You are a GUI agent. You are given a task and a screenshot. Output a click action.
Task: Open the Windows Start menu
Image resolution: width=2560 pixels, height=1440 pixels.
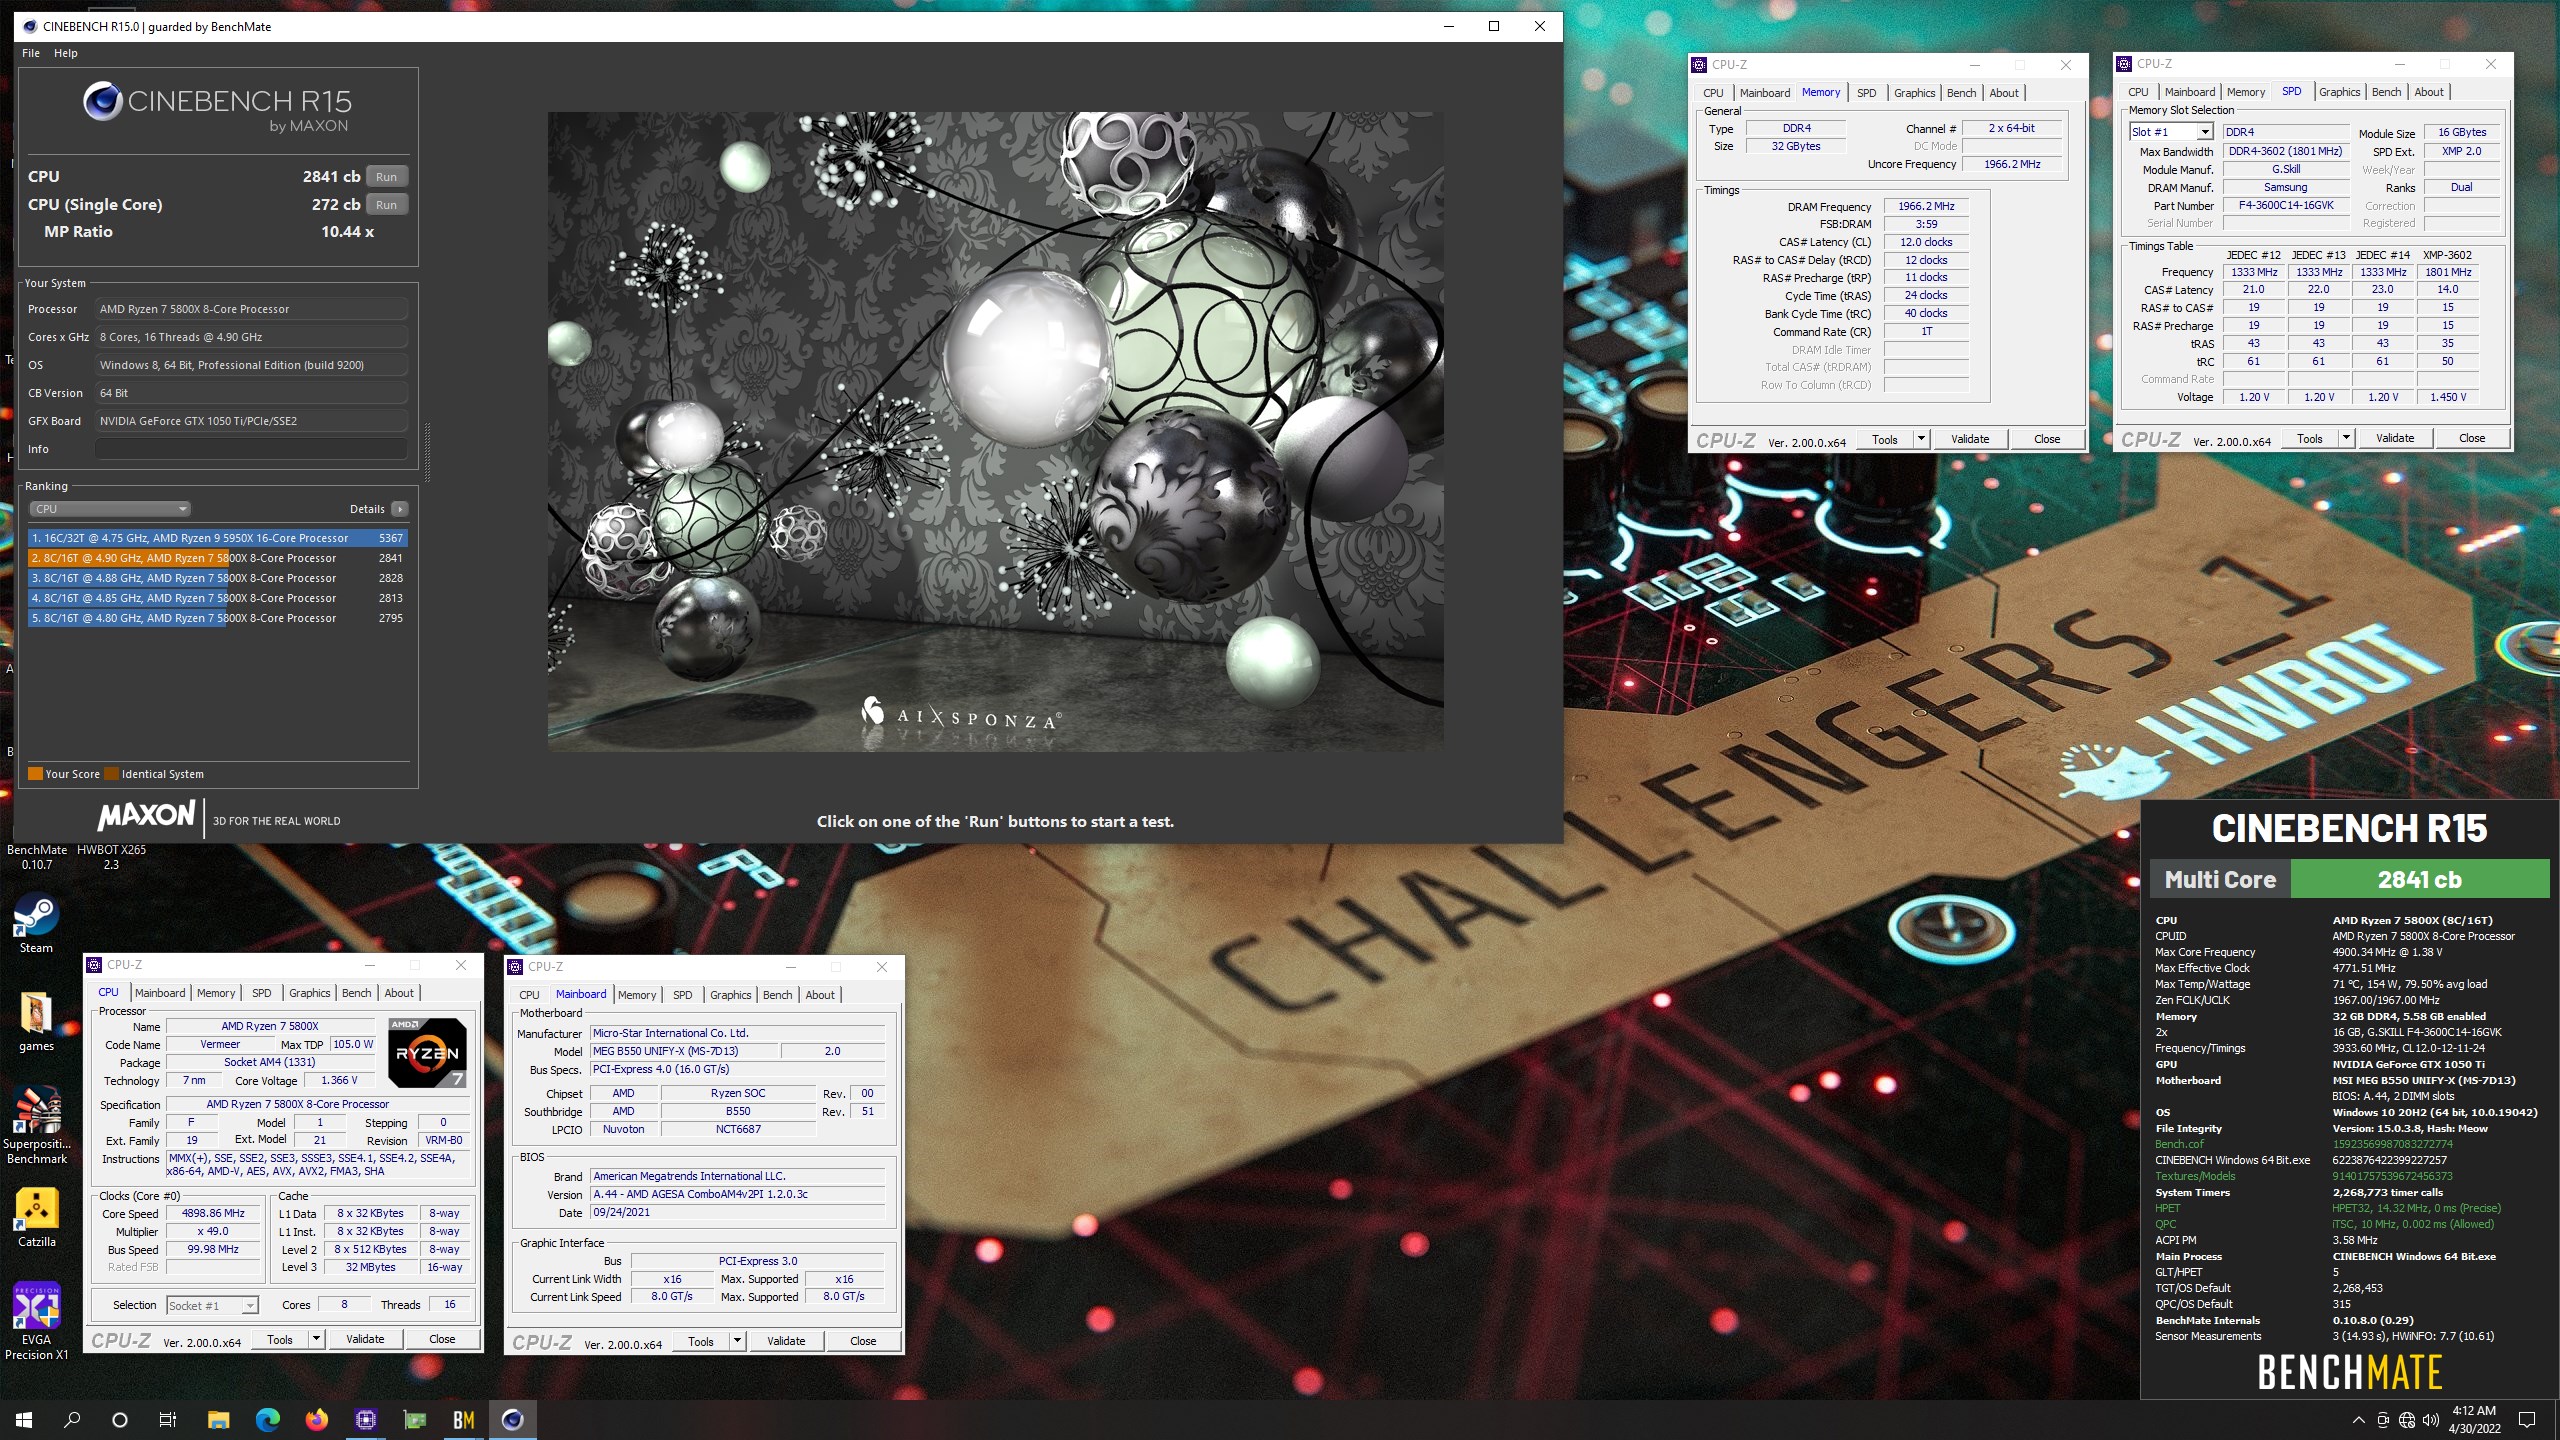pyautogui.click(x=24, y=1419)
